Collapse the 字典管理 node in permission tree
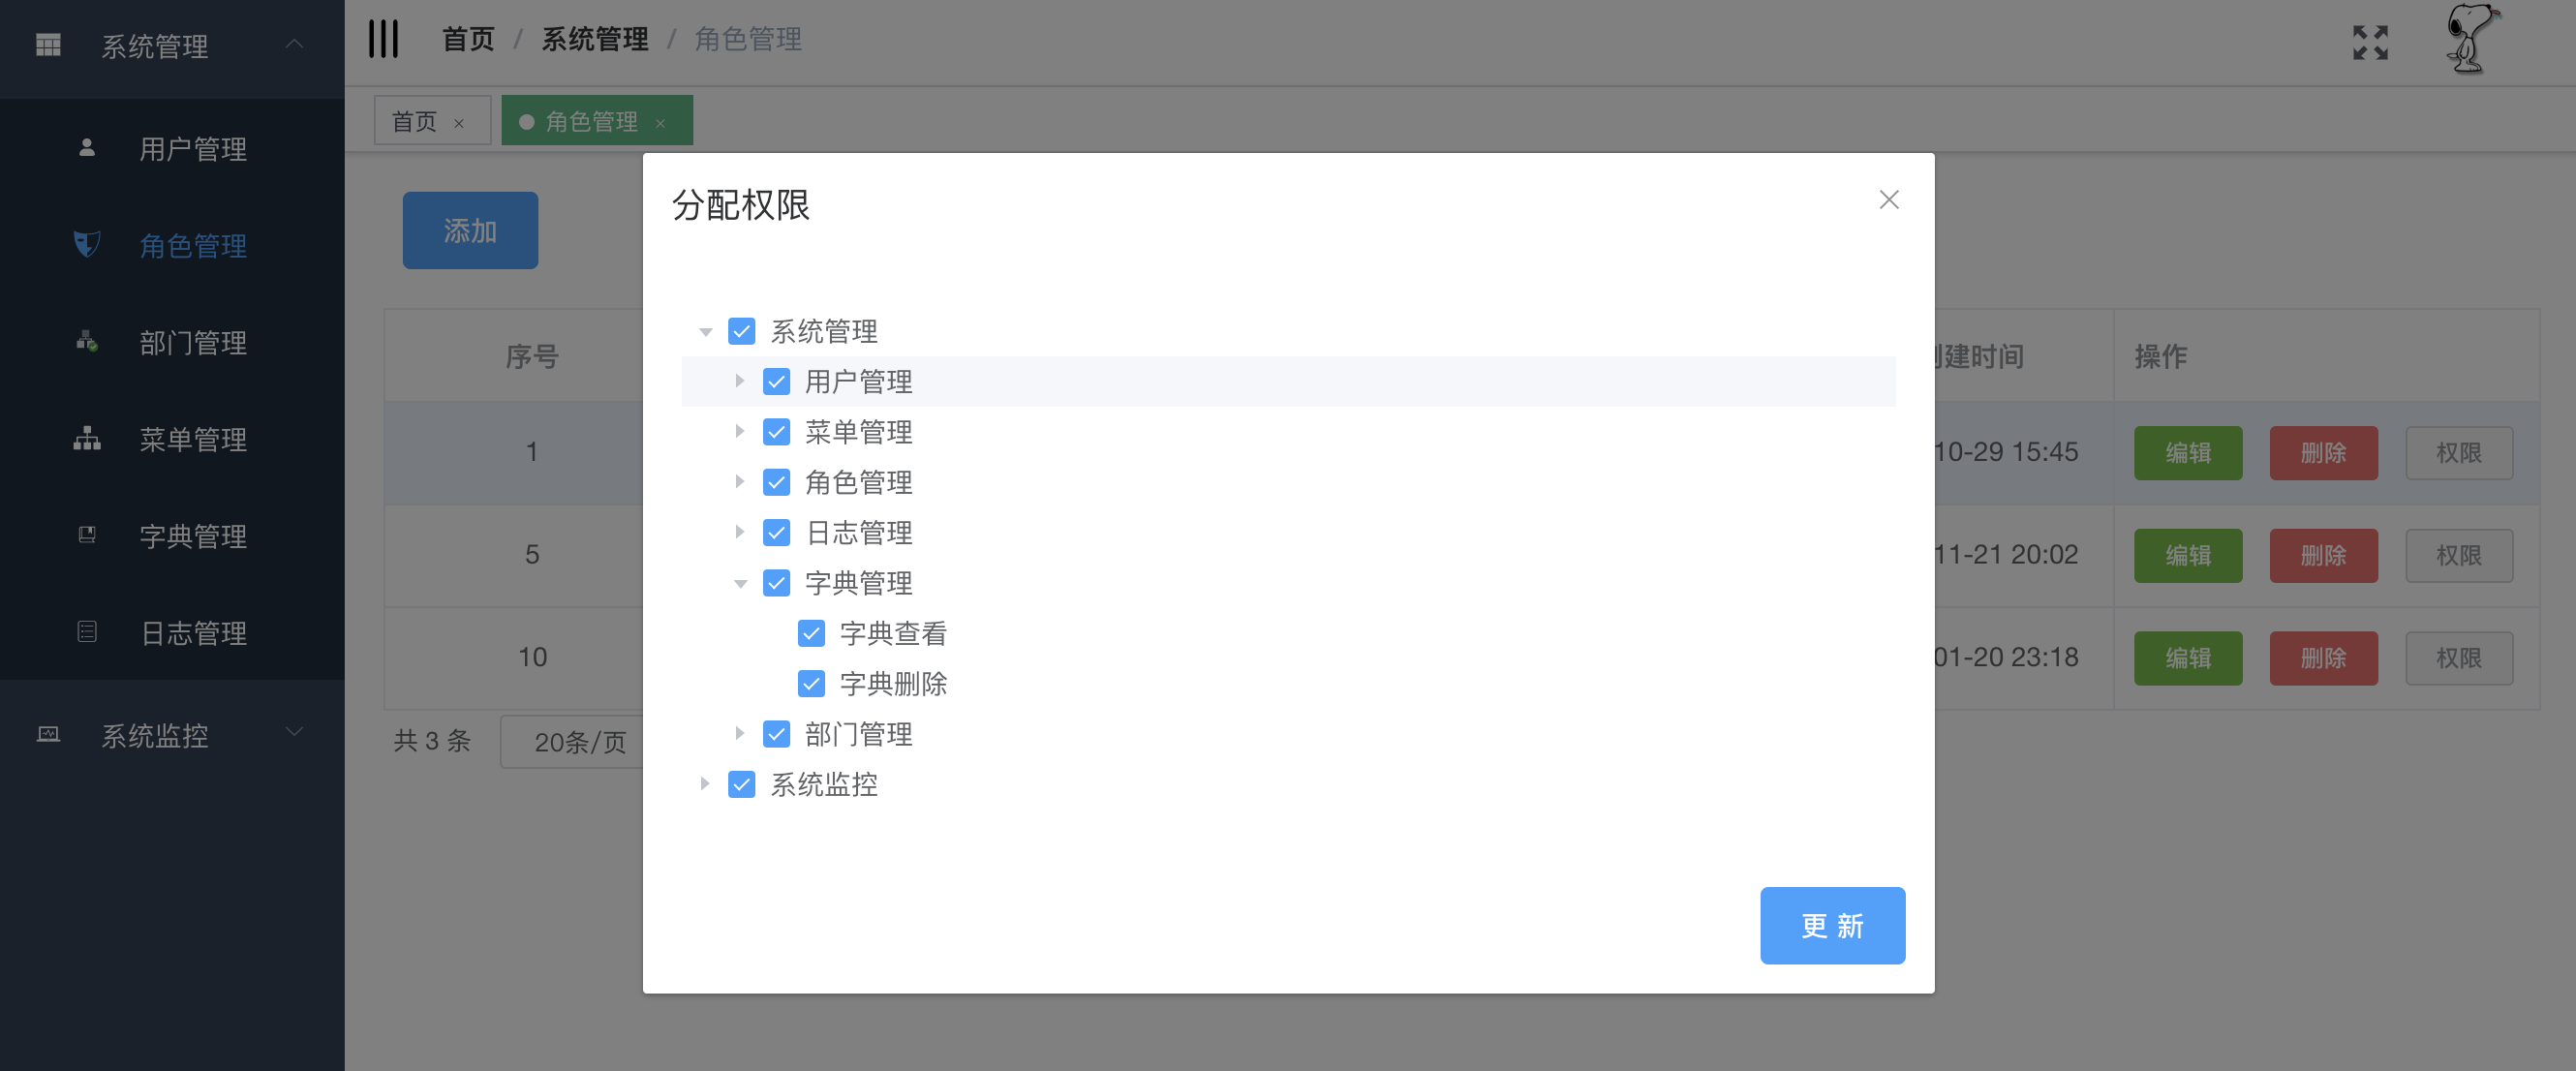The width and height of the screenshot is (2576, 1071). [739, 583]
